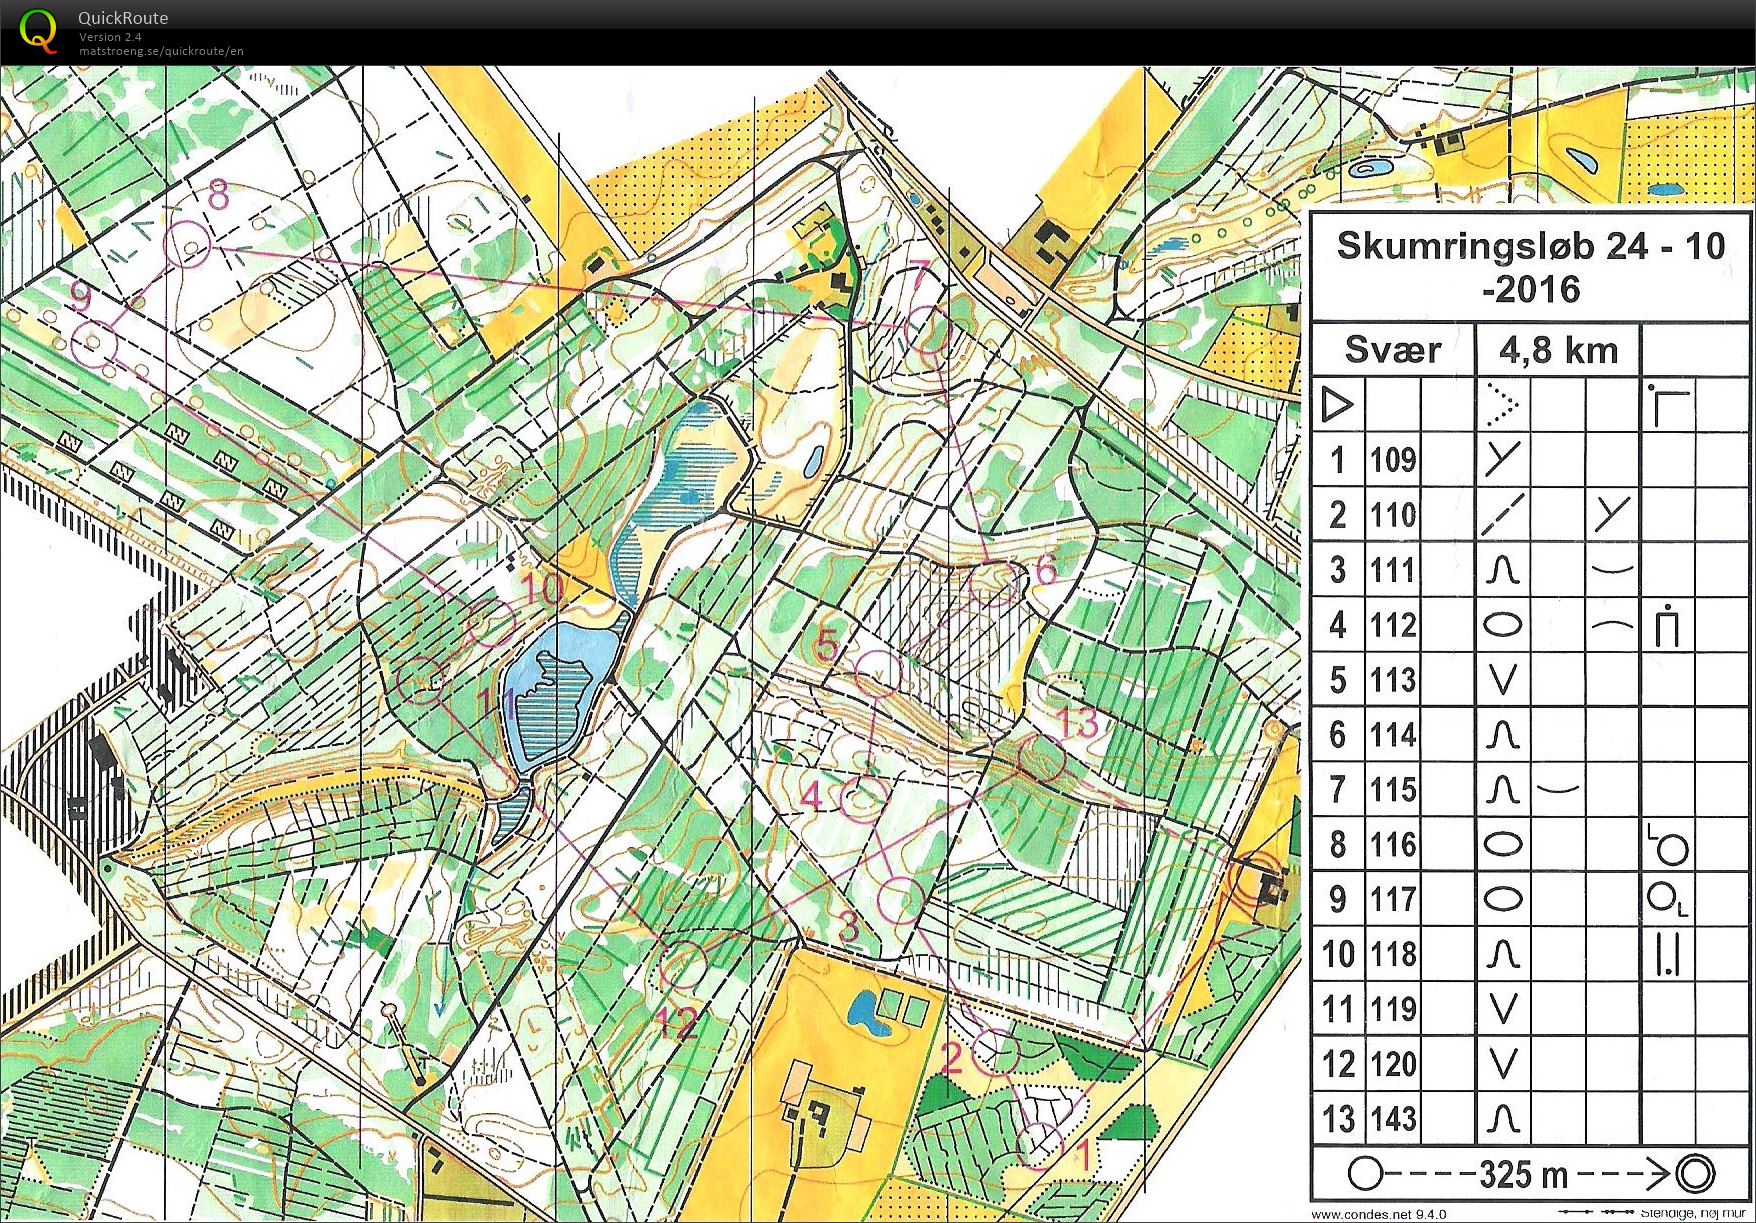Click the 'Svær' course name cell
This screenshot has width=1756, height=1223.
point(1392,350)
